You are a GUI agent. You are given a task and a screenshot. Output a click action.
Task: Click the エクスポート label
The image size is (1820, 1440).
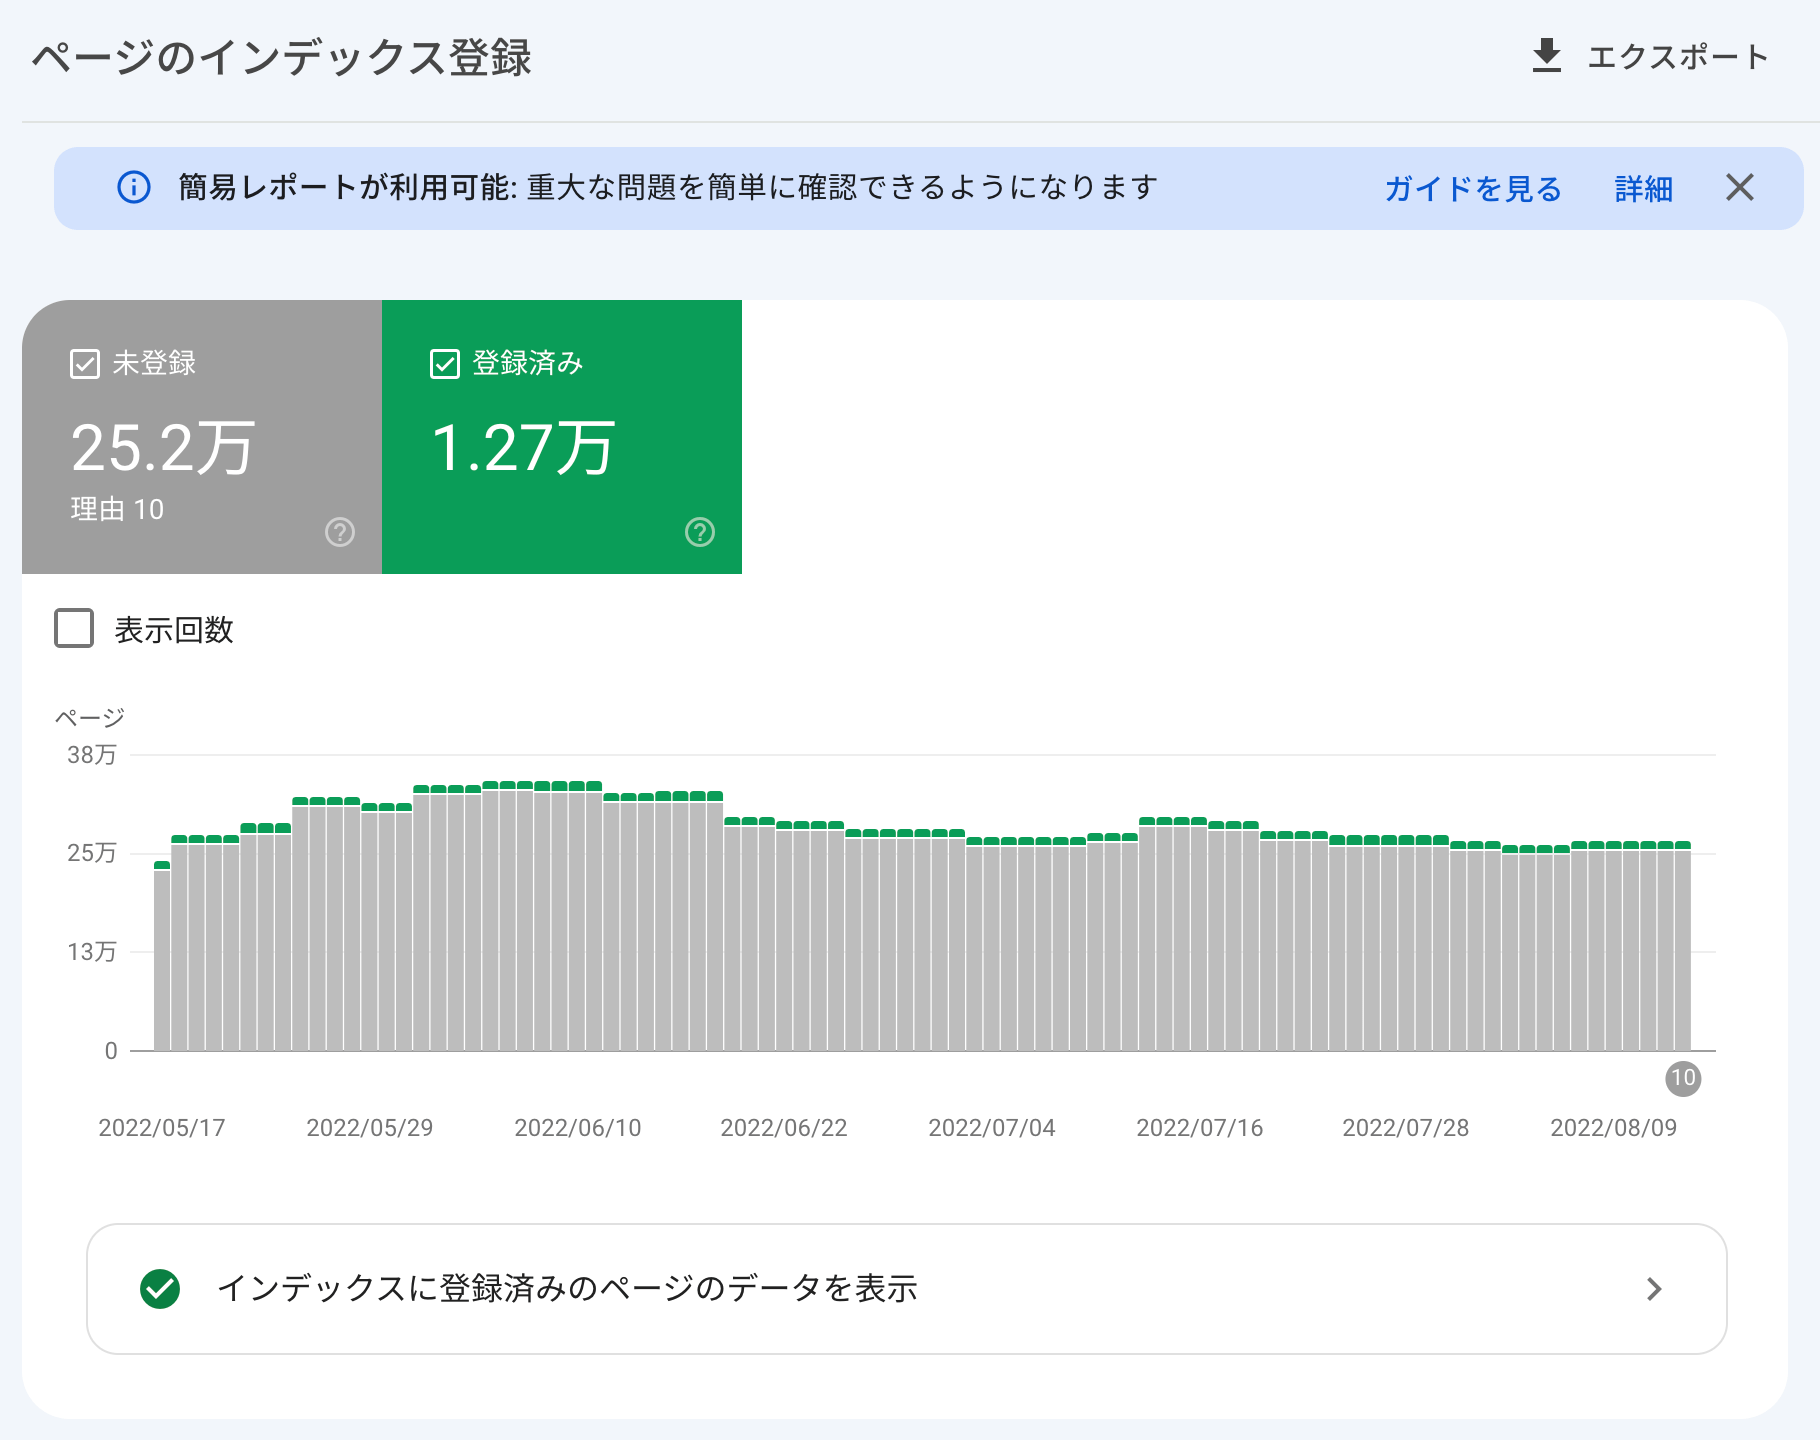[x=1678, y=57]
